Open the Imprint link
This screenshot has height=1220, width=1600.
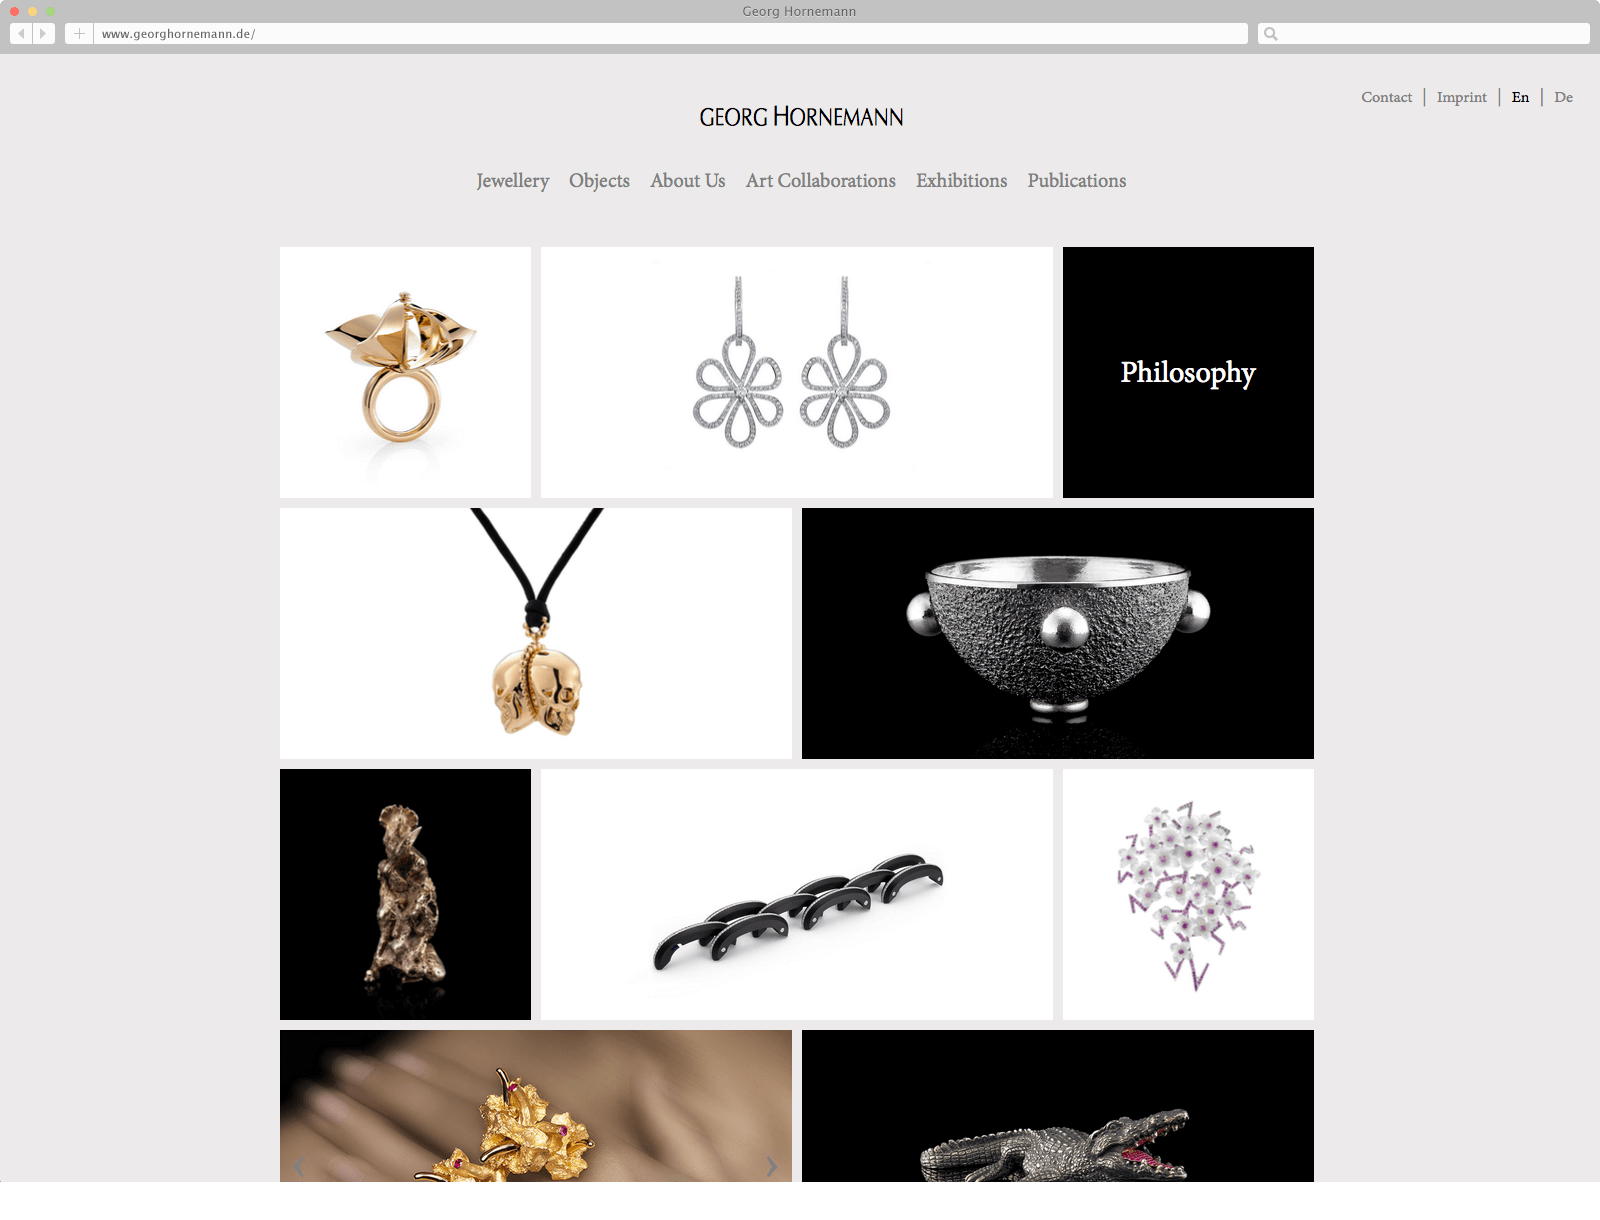(1462, 97)
